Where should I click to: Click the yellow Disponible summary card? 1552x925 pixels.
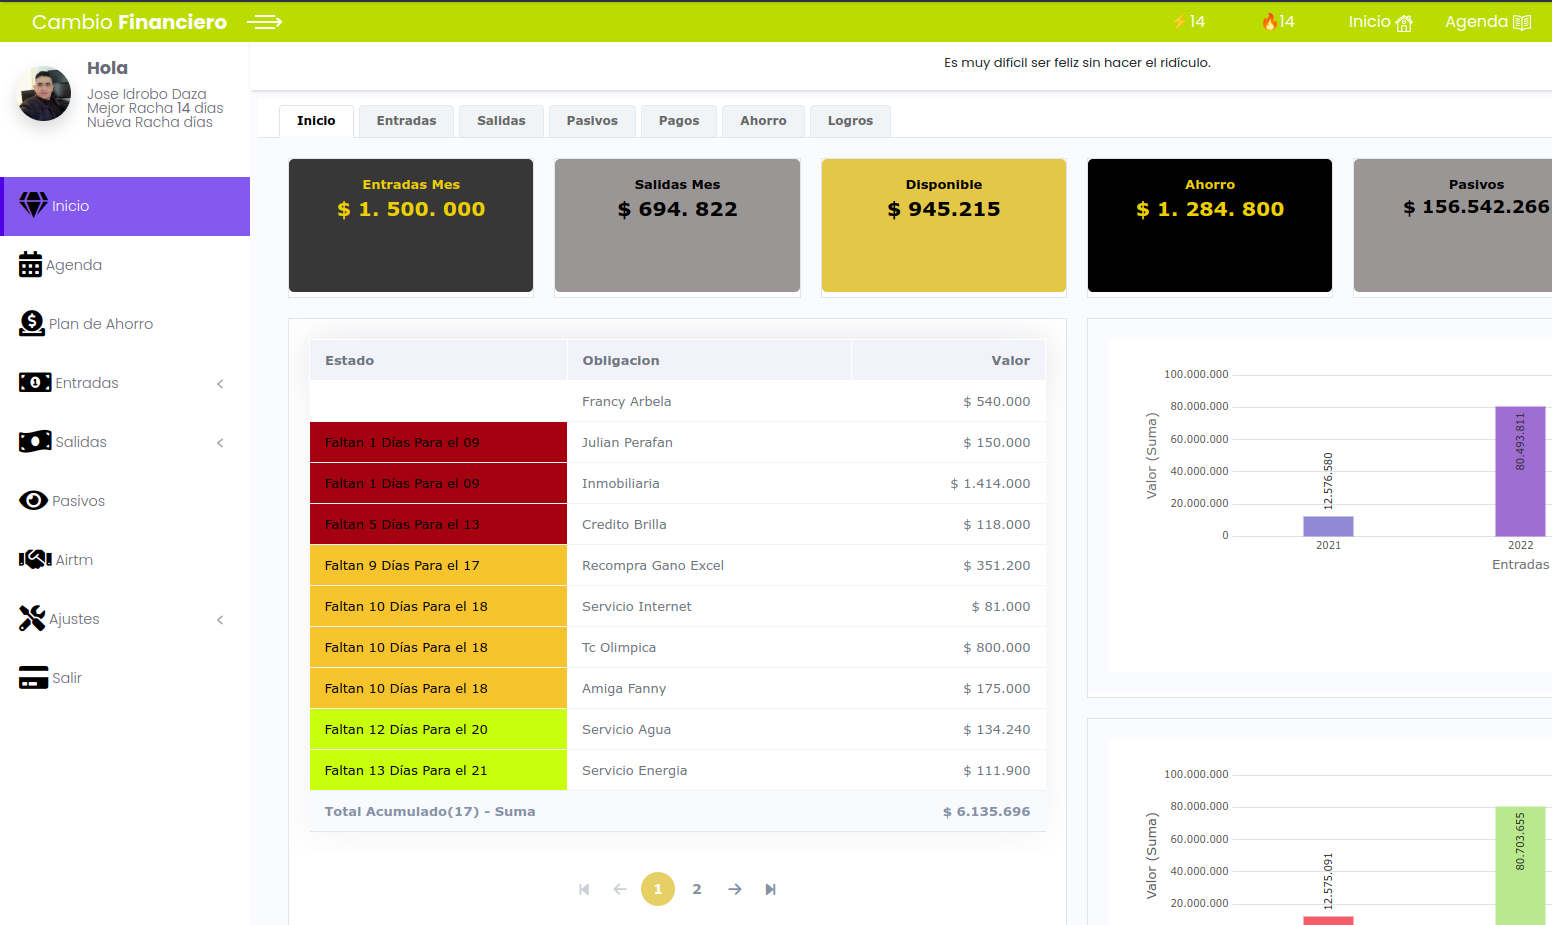pos(943,225)
